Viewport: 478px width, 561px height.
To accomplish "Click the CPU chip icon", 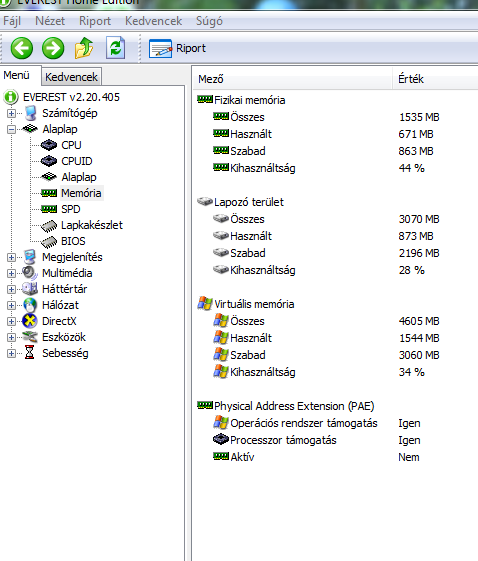I will pos(49,145).
